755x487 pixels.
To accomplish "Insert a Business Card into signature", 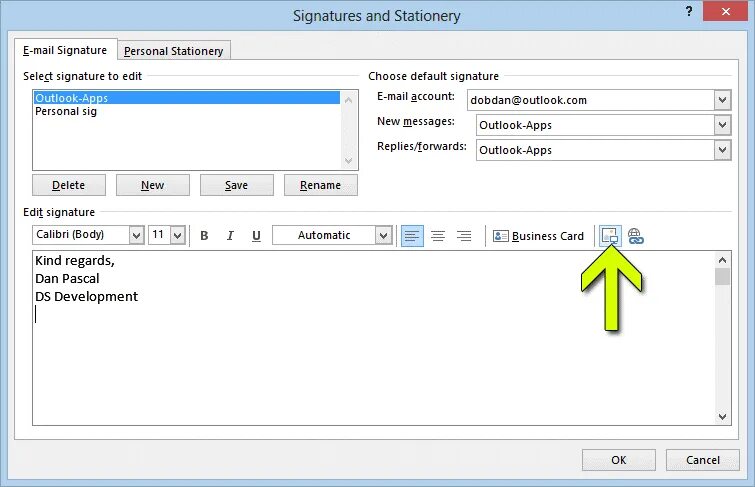I will click(538, 236).
